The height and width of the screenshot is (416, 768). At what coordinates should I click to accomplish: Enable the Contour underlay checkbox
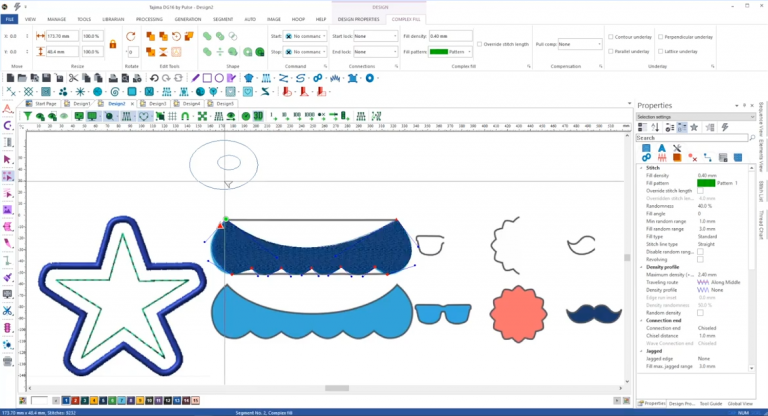click(611, 37)
